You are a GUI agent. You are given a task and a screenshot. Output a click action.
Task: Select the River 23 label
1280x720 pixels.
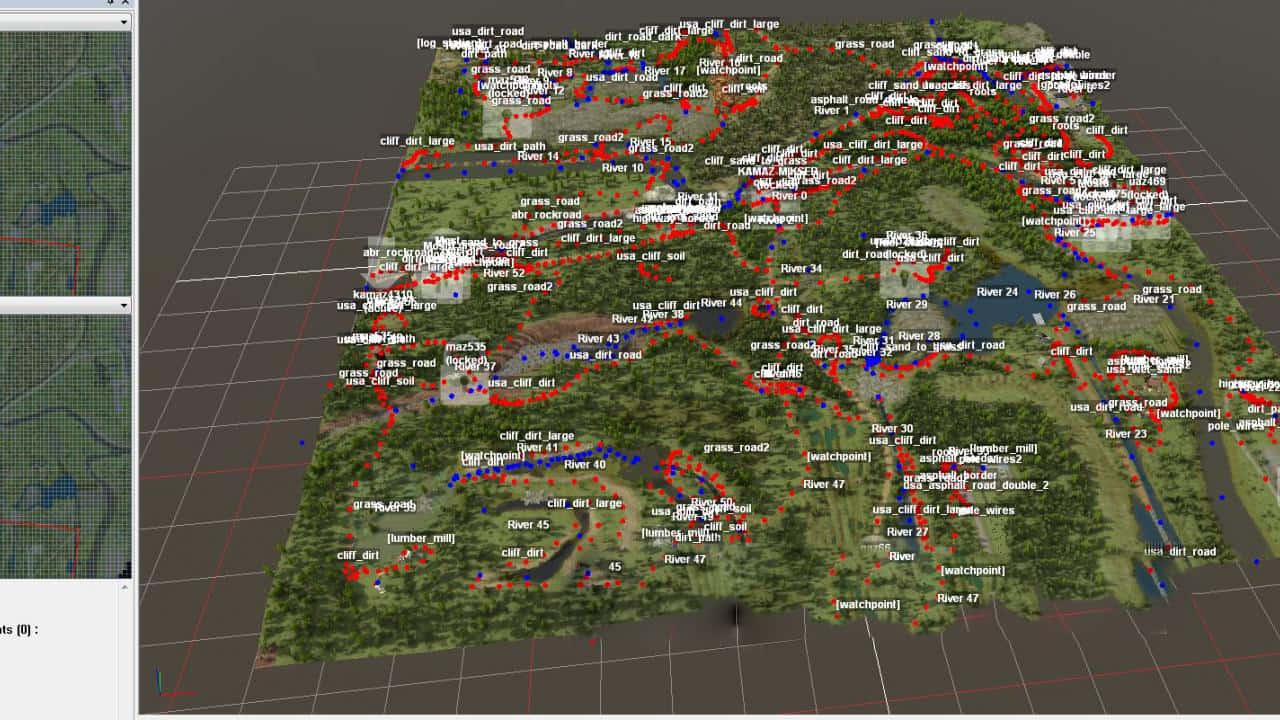click(1126, 434)
